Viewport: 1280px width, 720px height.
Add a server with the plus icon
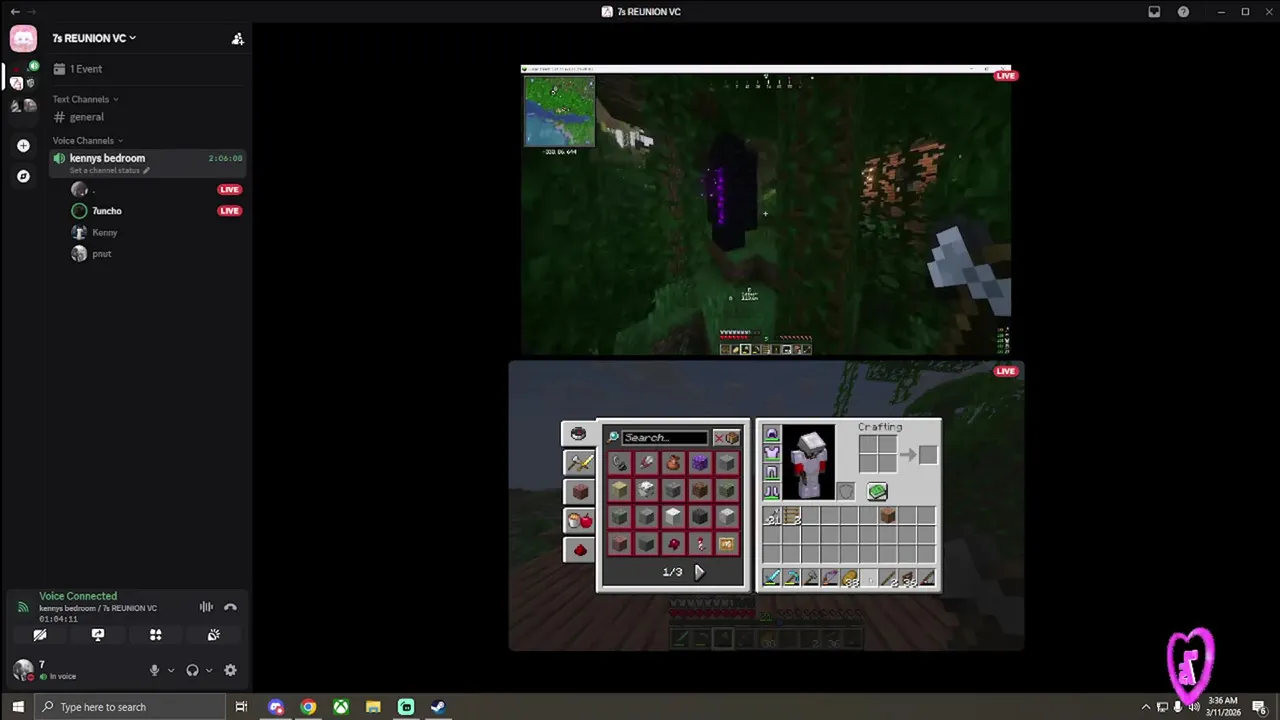(23, 146)
